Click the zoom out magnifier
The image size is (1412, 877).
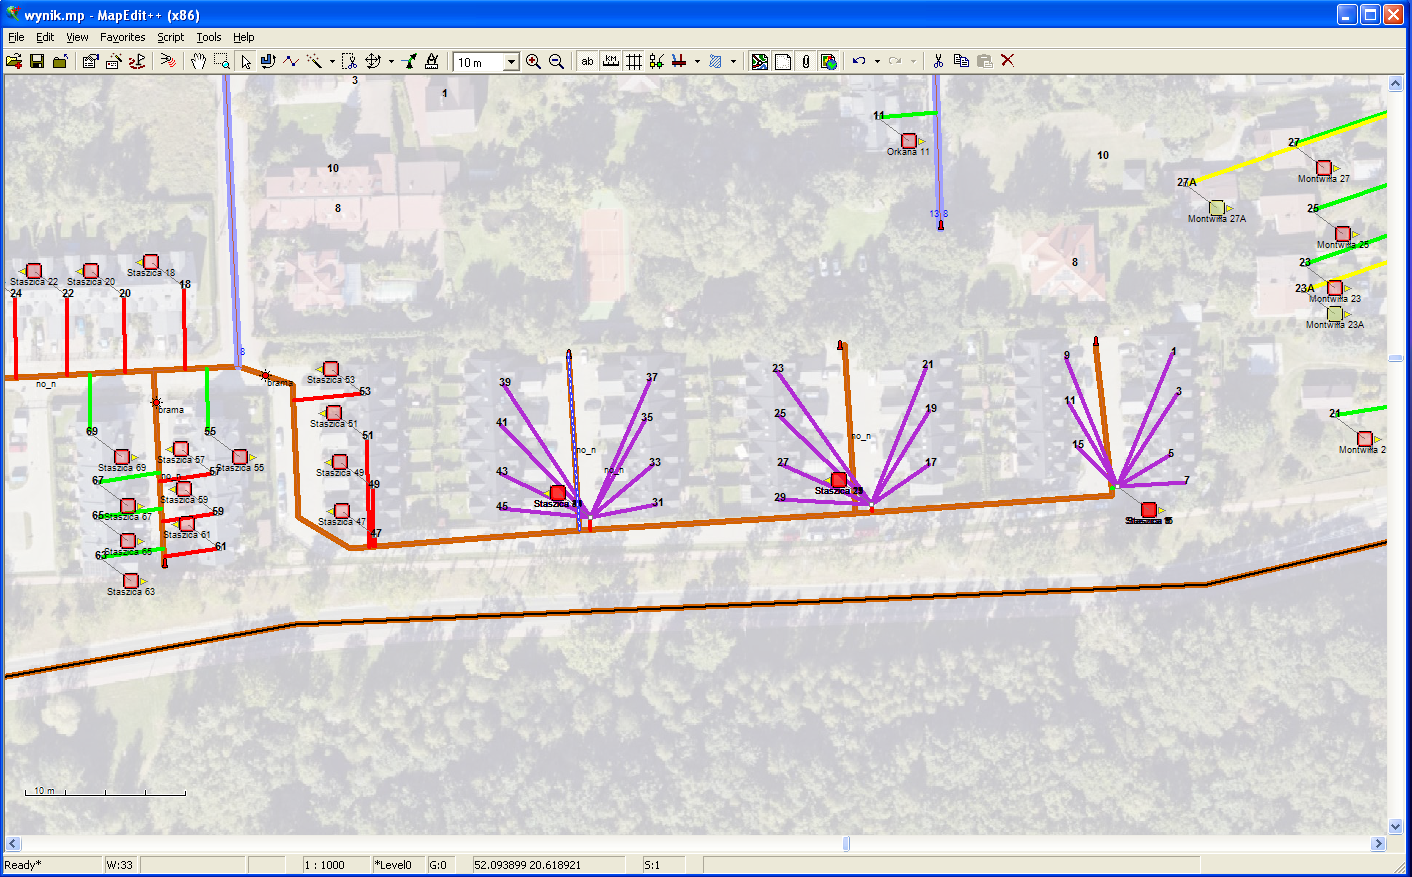pyautogui.click(x=557, y=61)
